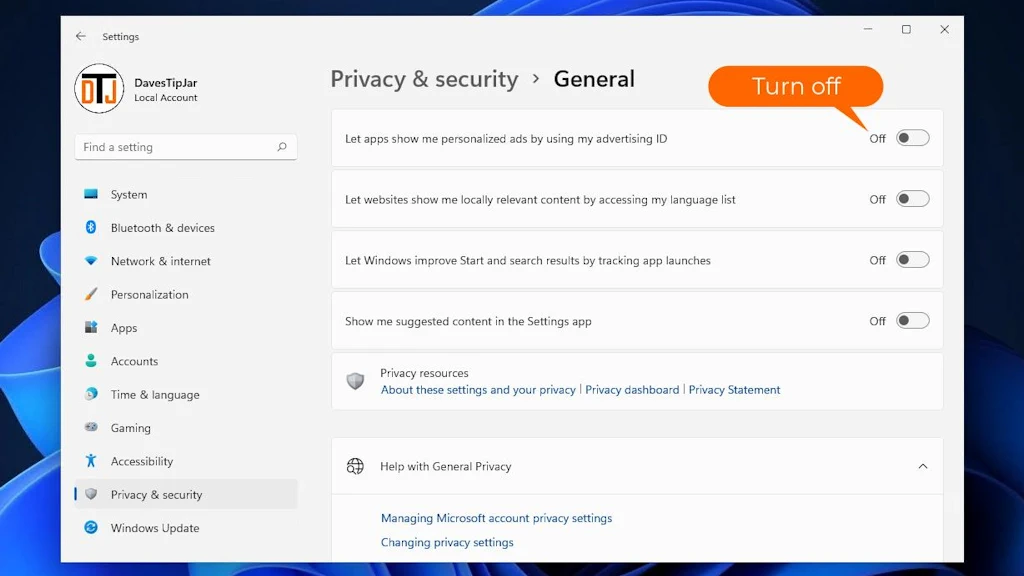This screenshot has height=576, width=1024.
Task: Click the search magnifier in Find a setting
Action: (281, 147)
